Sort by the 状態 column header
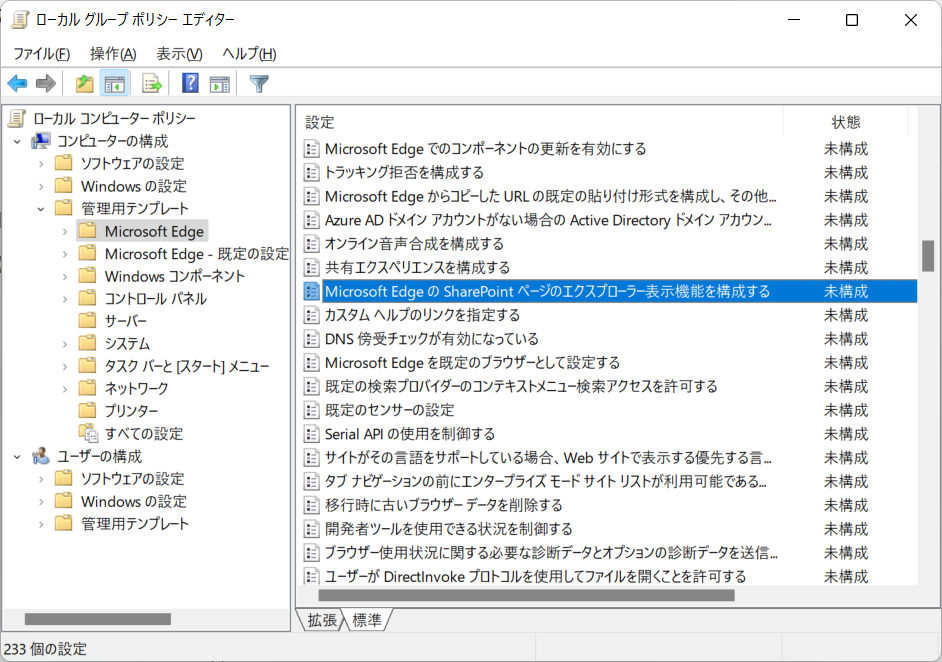 point(846,123)
